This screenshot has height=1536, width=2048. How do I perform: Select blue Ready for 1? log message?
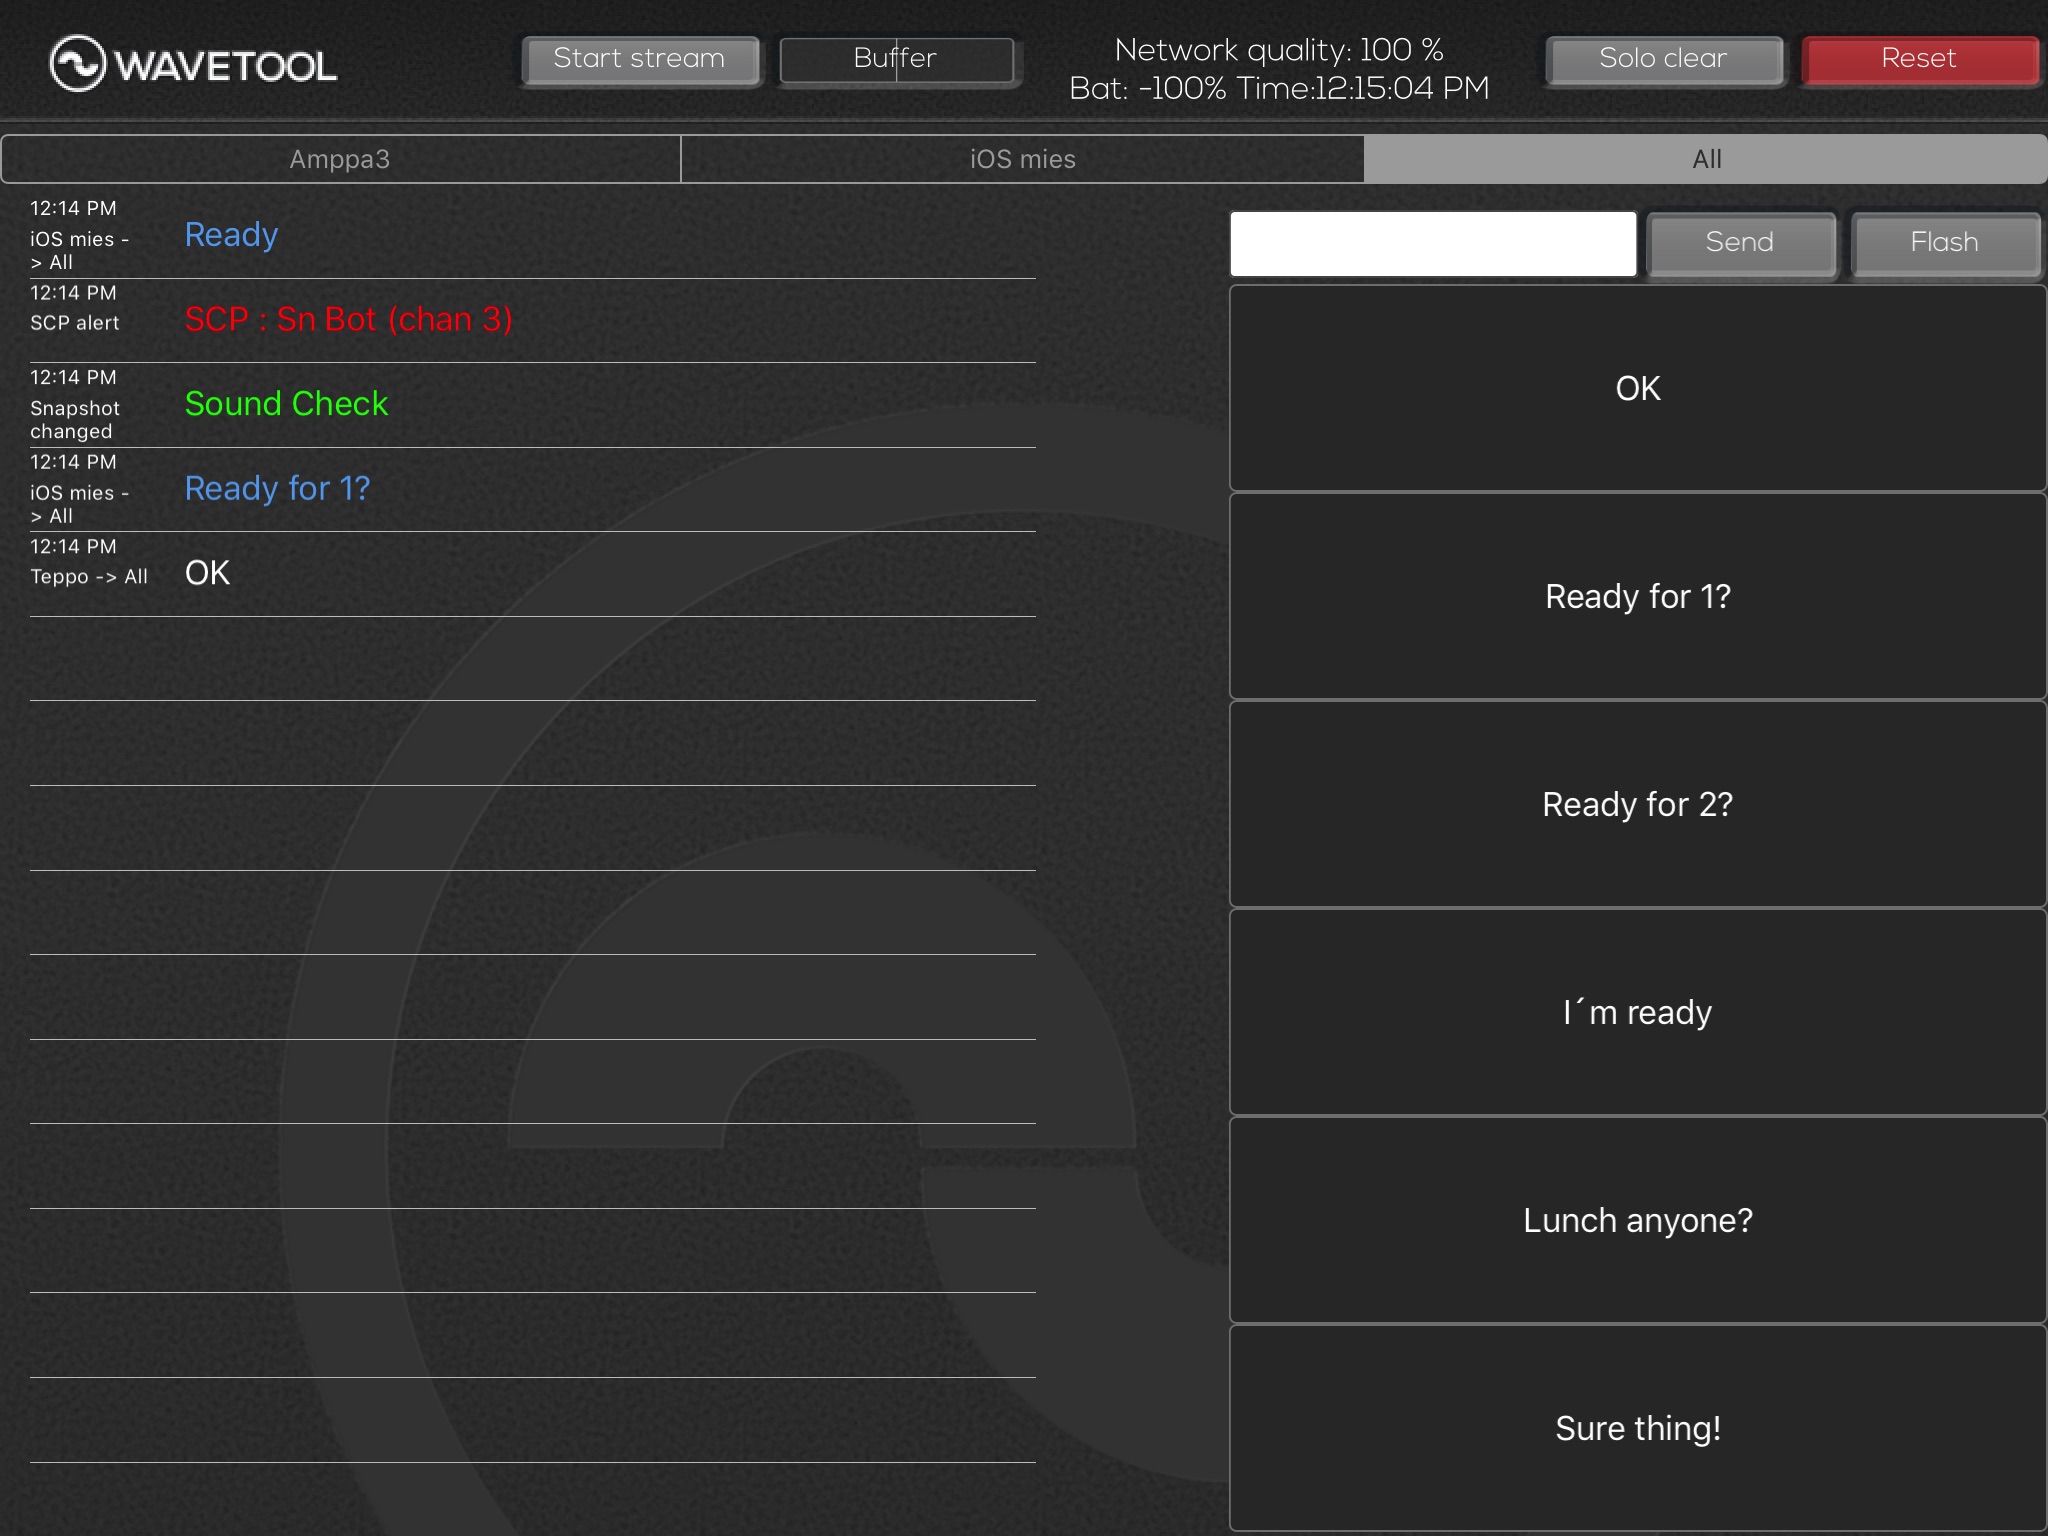277,488
